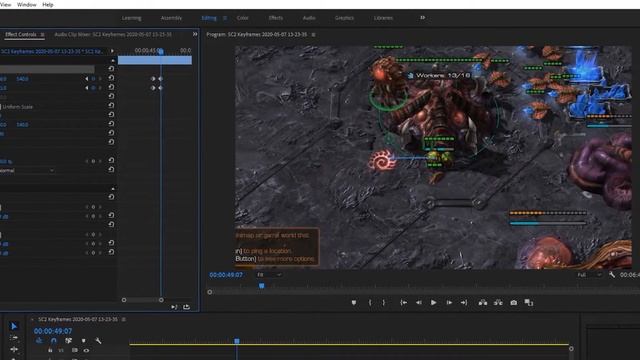Collapse video effects section triangle
The height and width of the screenshot is (360, 640).
click(x=113, y=60)
